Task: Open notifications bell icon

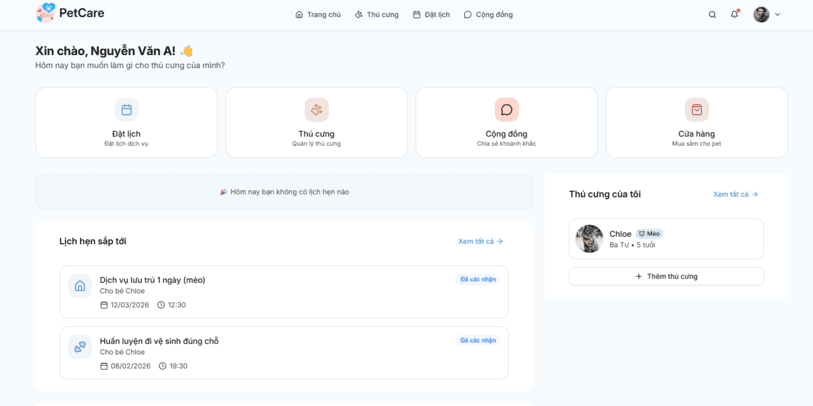Action: click(735, 15)
